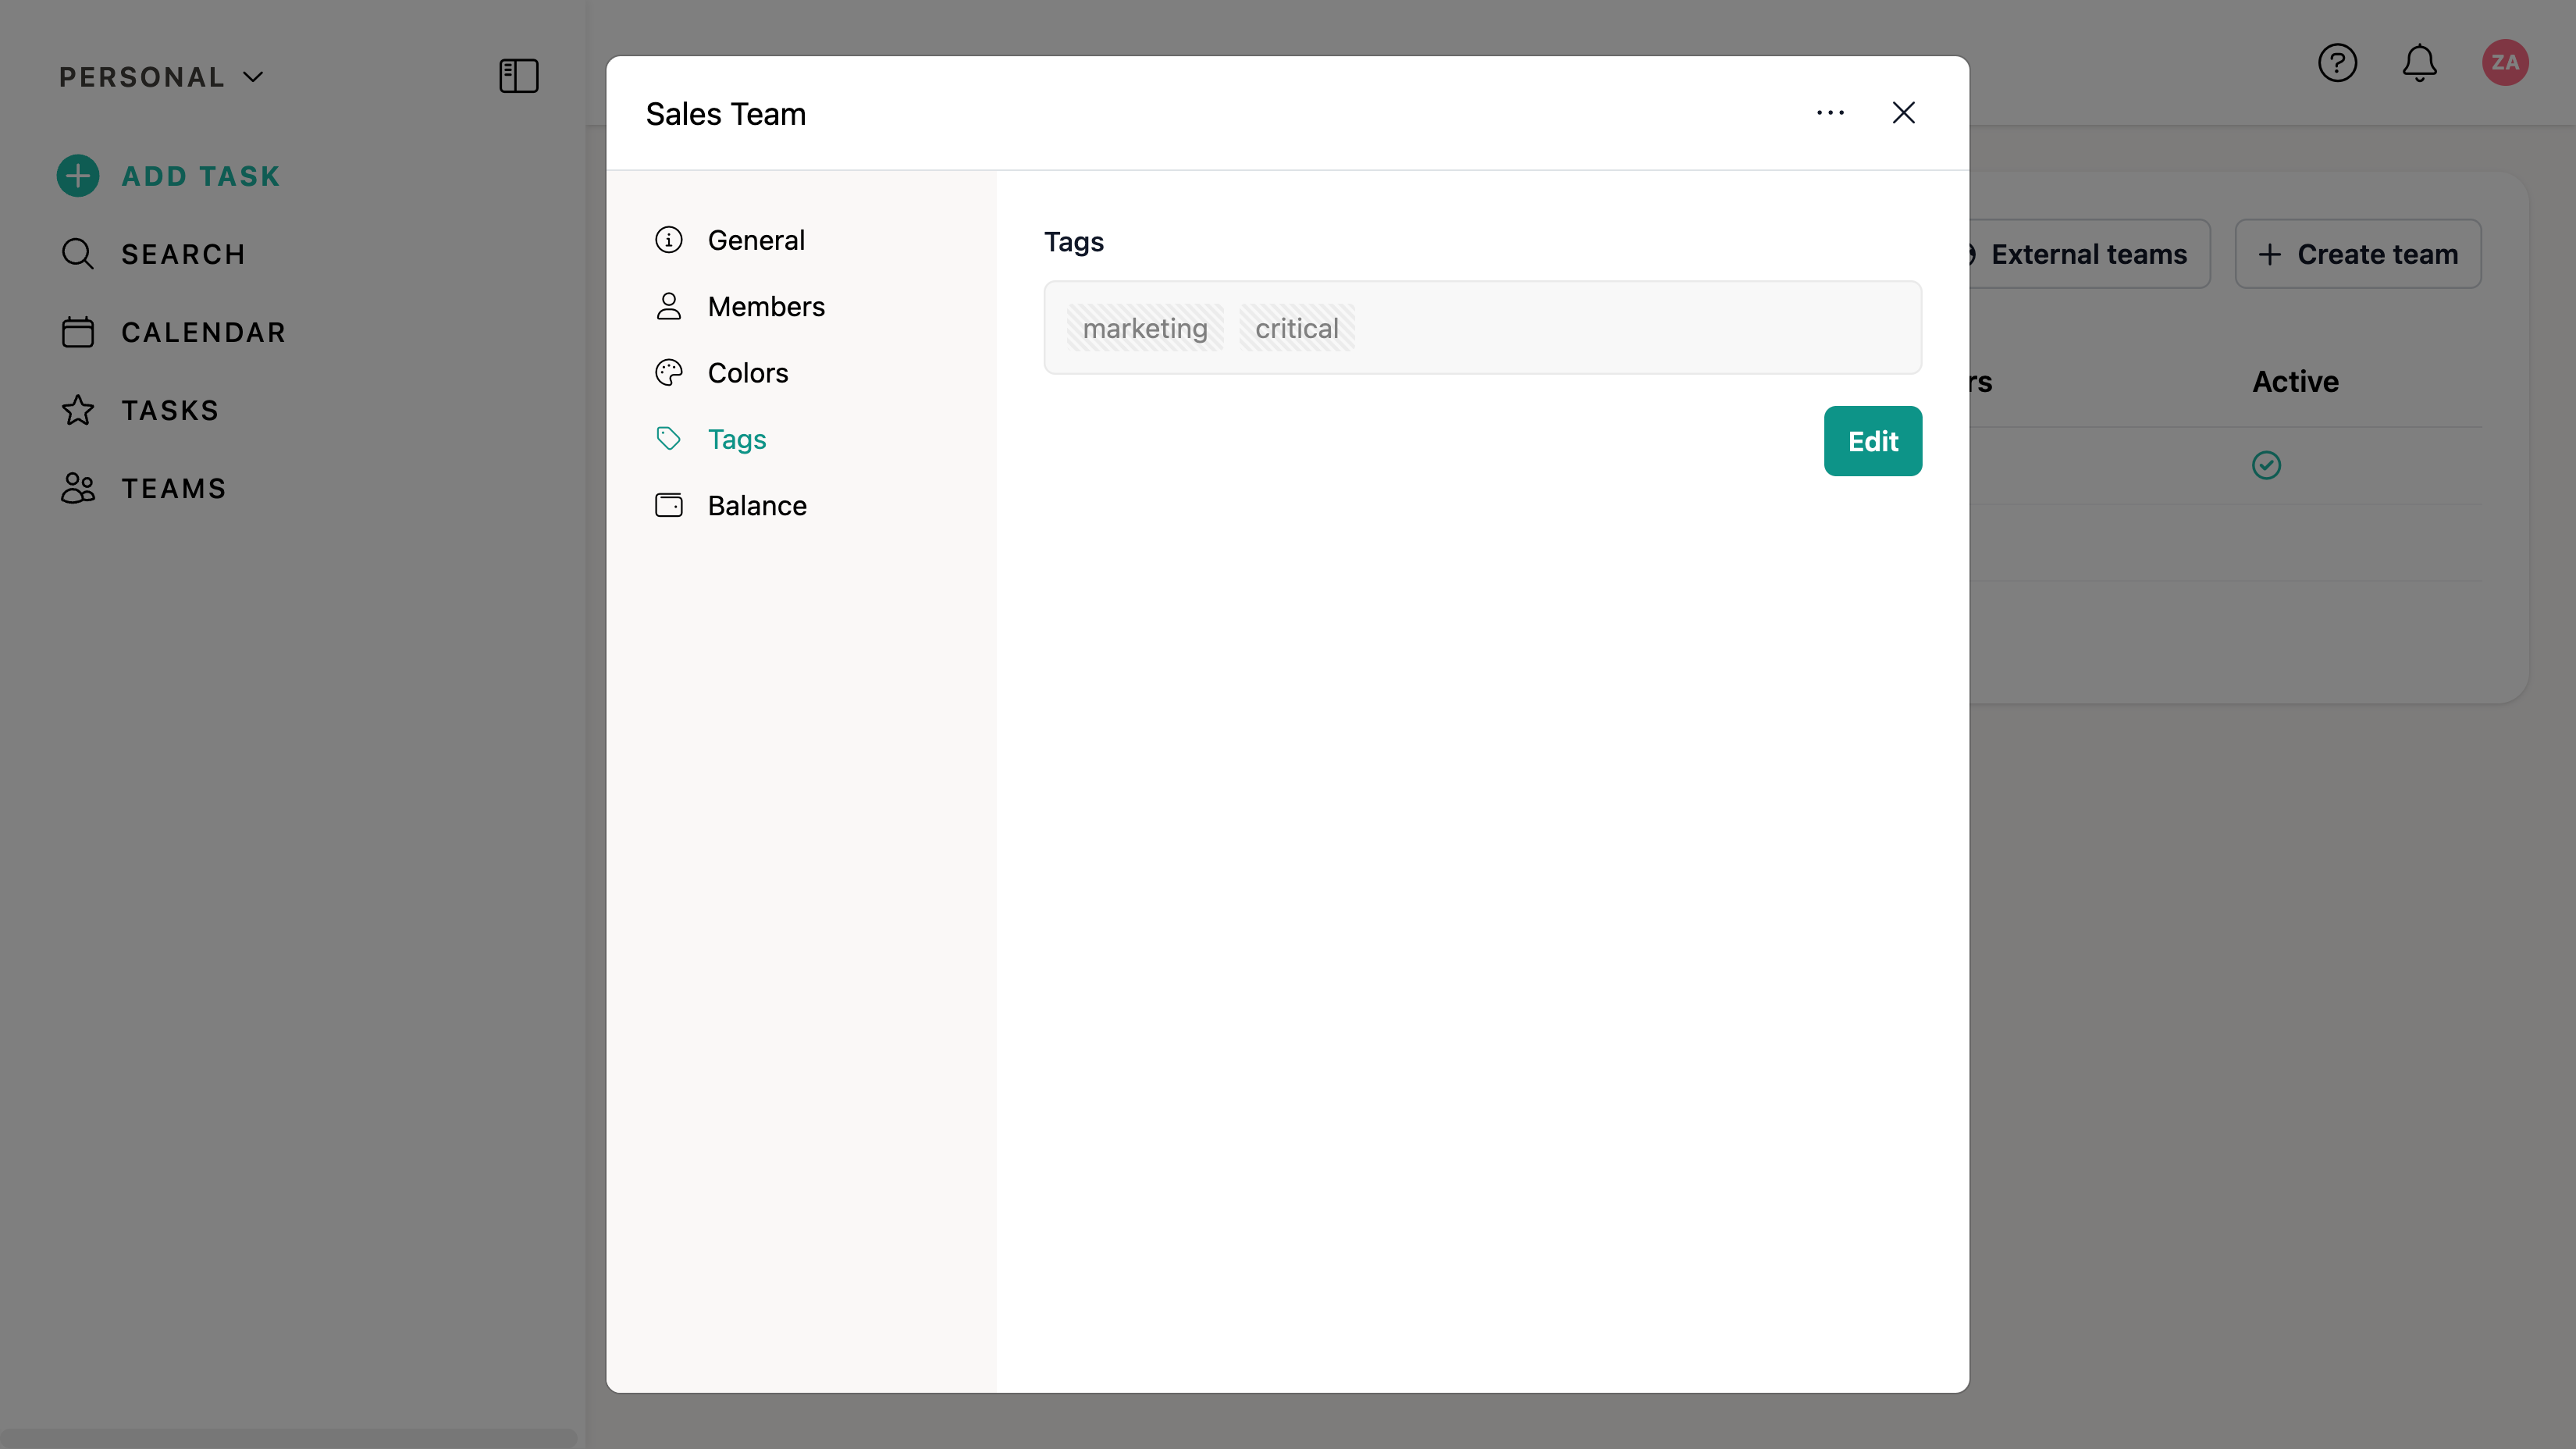Screen dimensions: 2576x1449
Task: Click the green Add Task plus icon
Action: 78,176
